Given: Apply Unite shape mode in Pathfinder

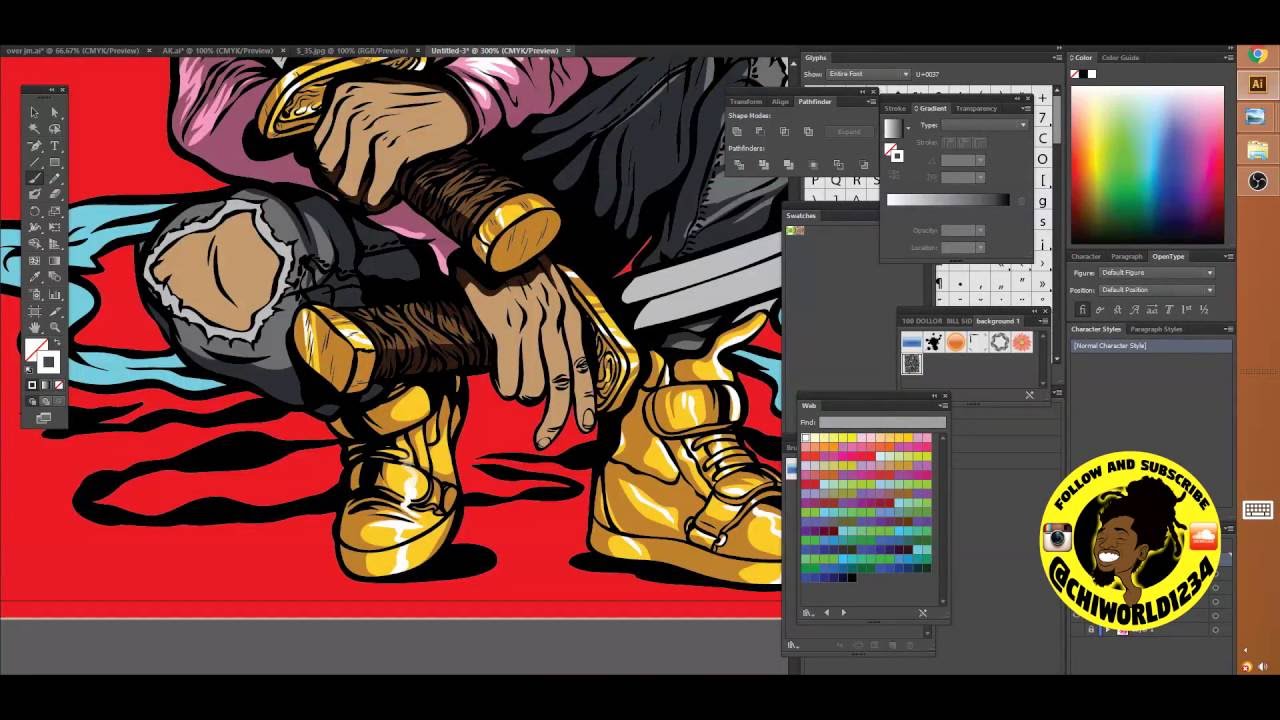Looking at the screenshot, I should [737, 131].
